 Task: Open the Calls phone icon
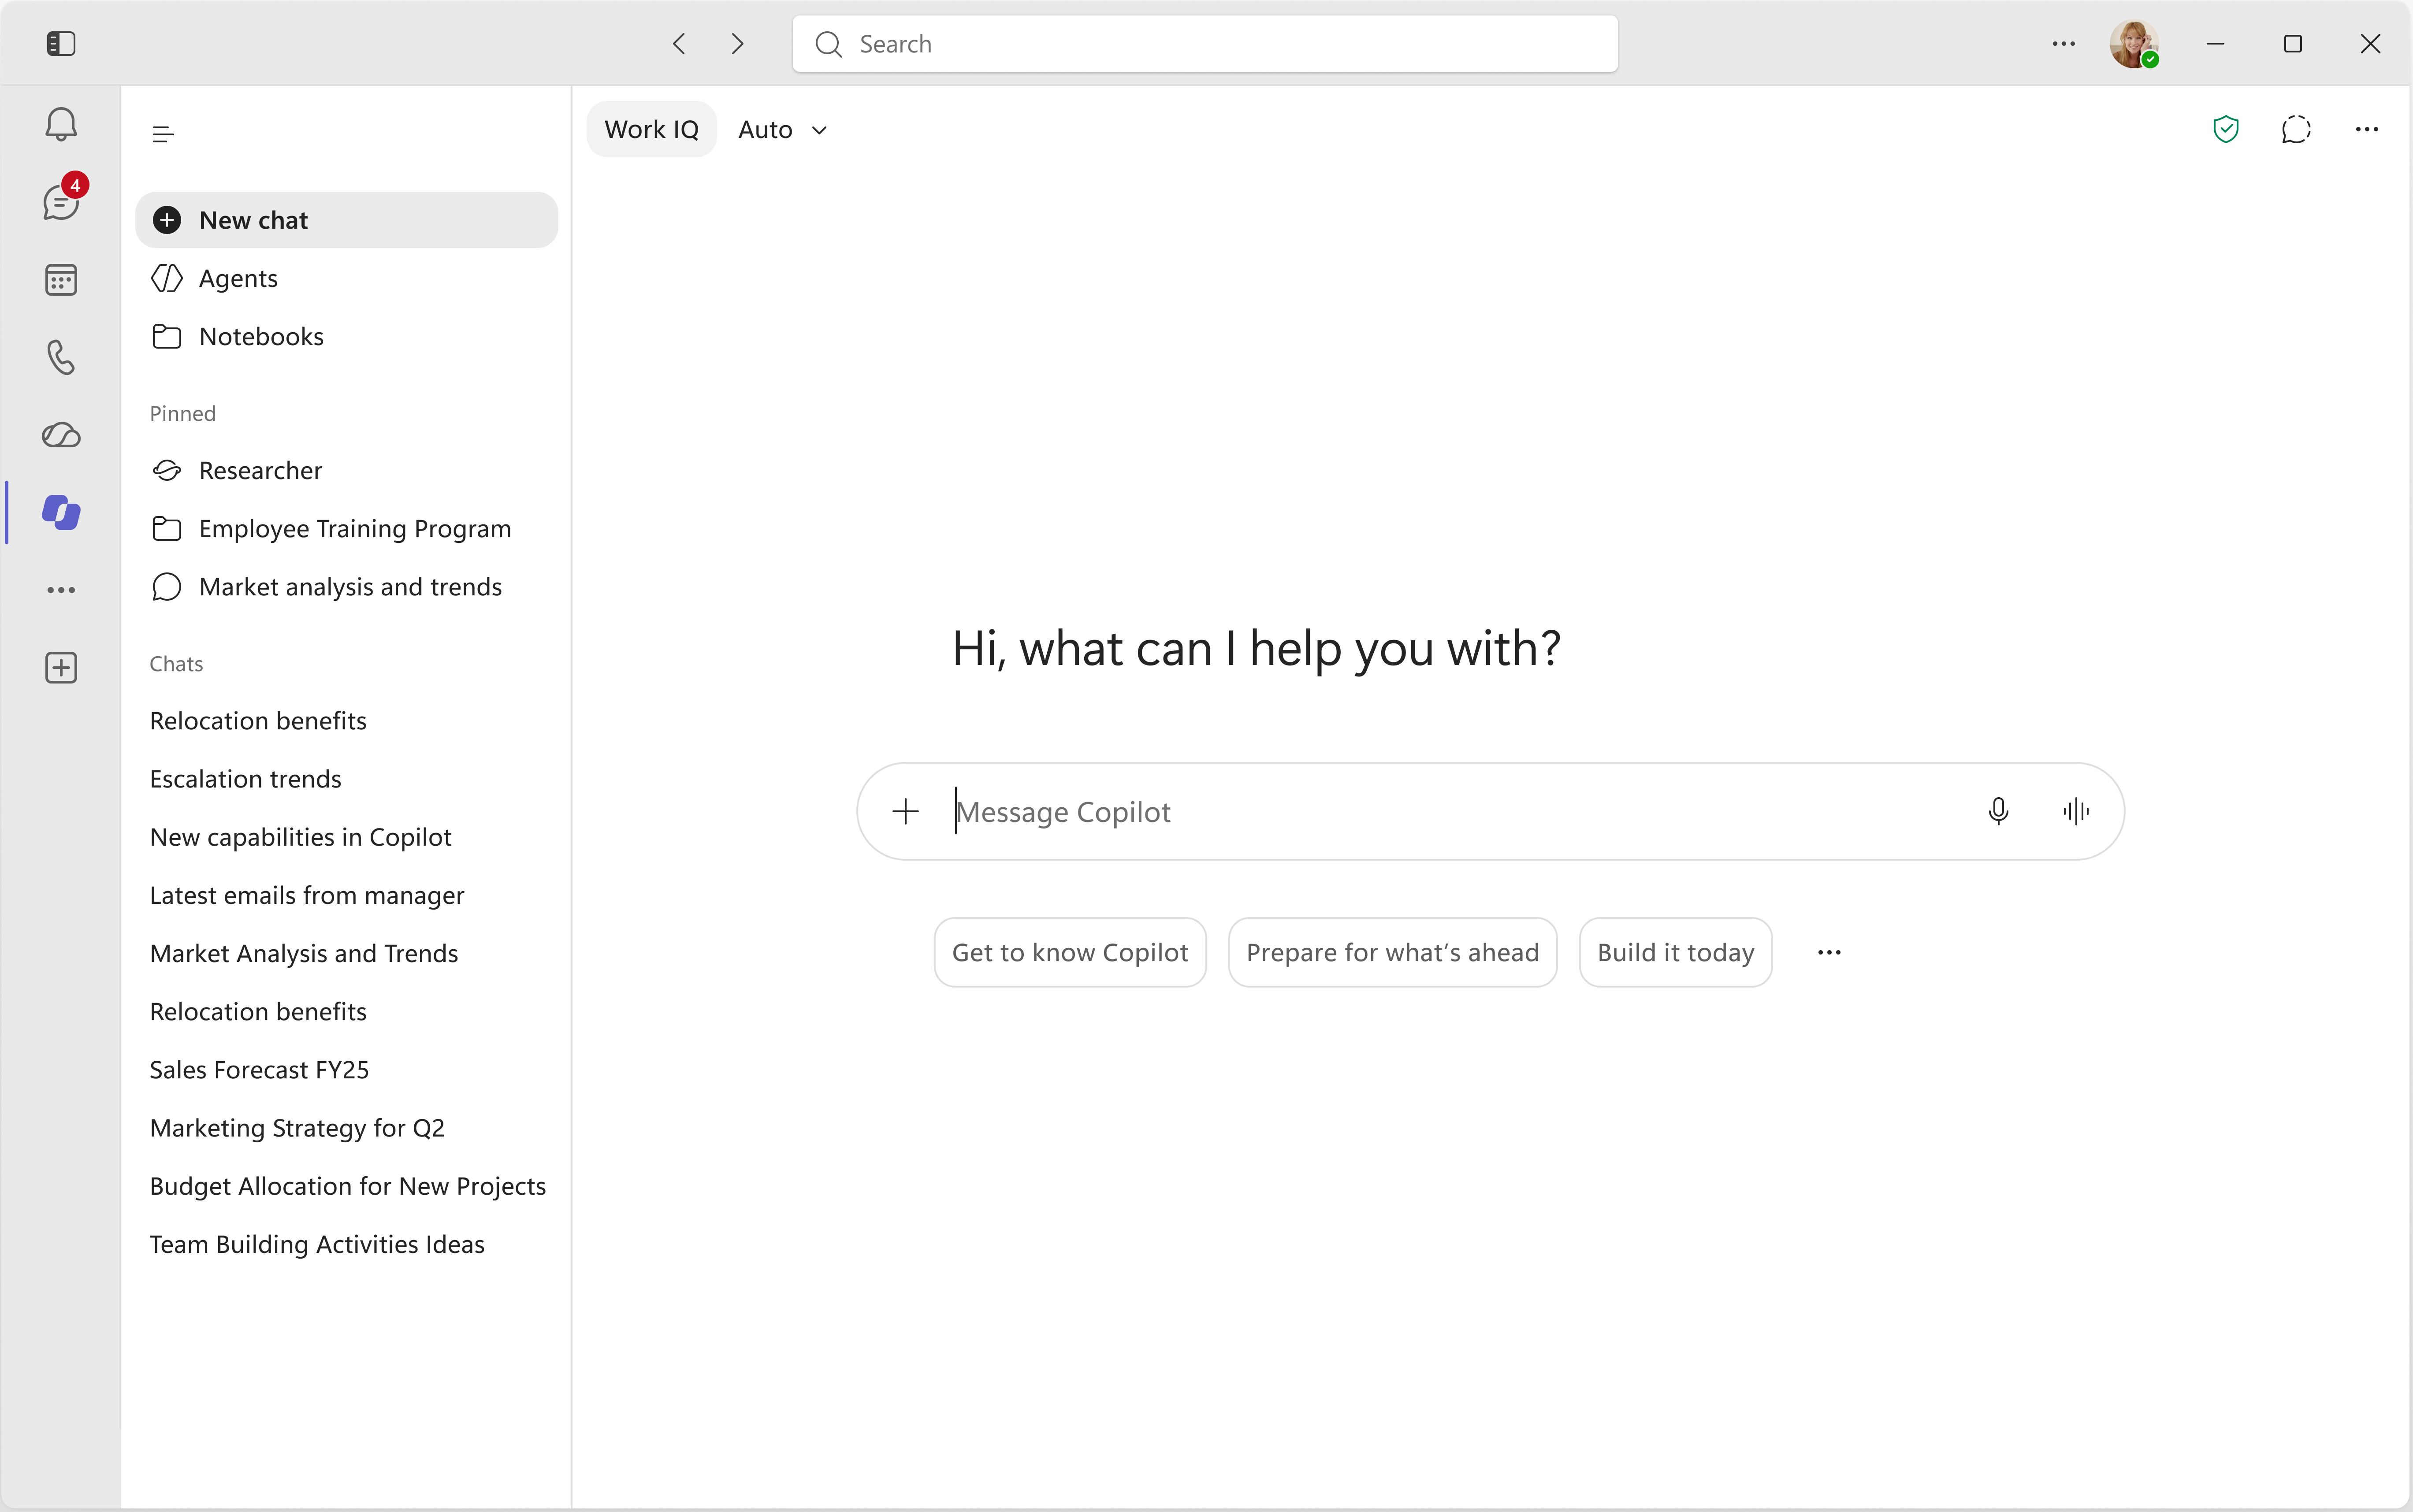point(61,357)
